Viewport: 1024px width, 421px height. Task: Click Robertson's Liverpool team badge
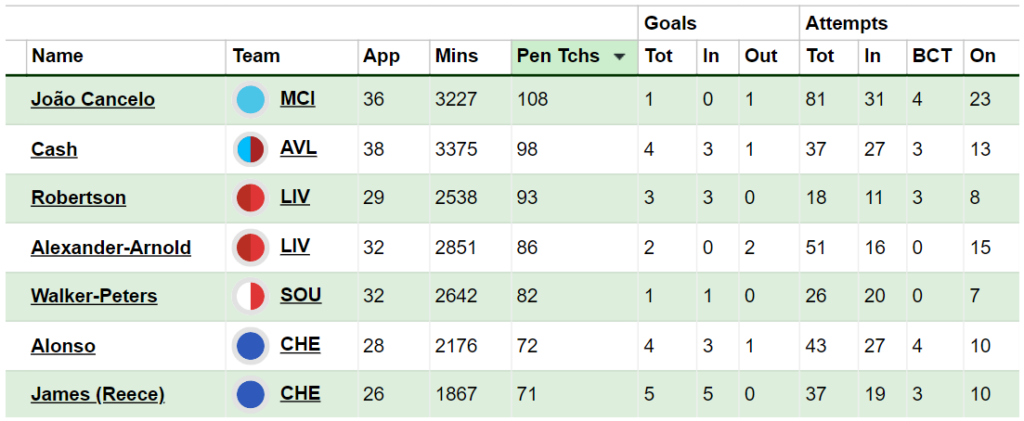pos(251,198)
